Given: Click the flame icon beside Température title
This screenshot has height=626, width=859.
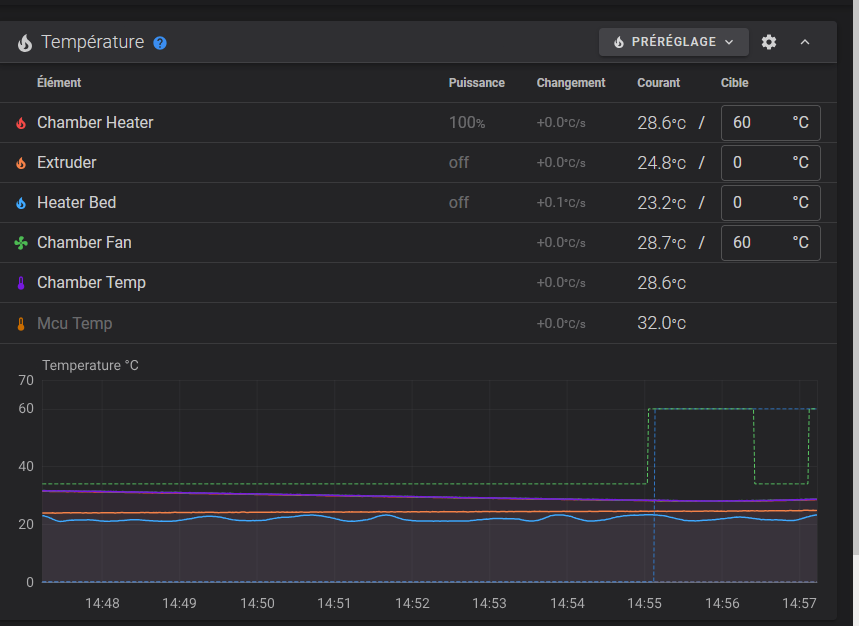Looking at the screenshot, I should coord(25,43).
